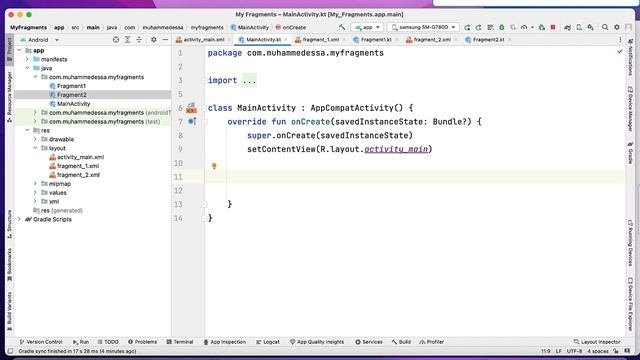Image resolution: width=640 pixels, height=360 pixels.
Task: Open the Version Control tool window
Action: [41, 342]
